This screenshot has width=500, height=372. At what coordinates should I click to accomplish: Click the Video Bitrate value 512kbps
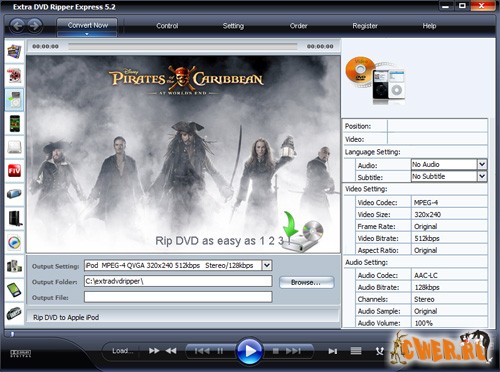427,238
